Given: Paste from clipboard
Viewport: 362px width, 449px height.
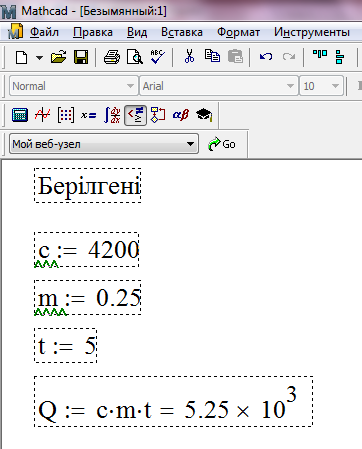Looking at the screenshot, I should pos(235,56).
